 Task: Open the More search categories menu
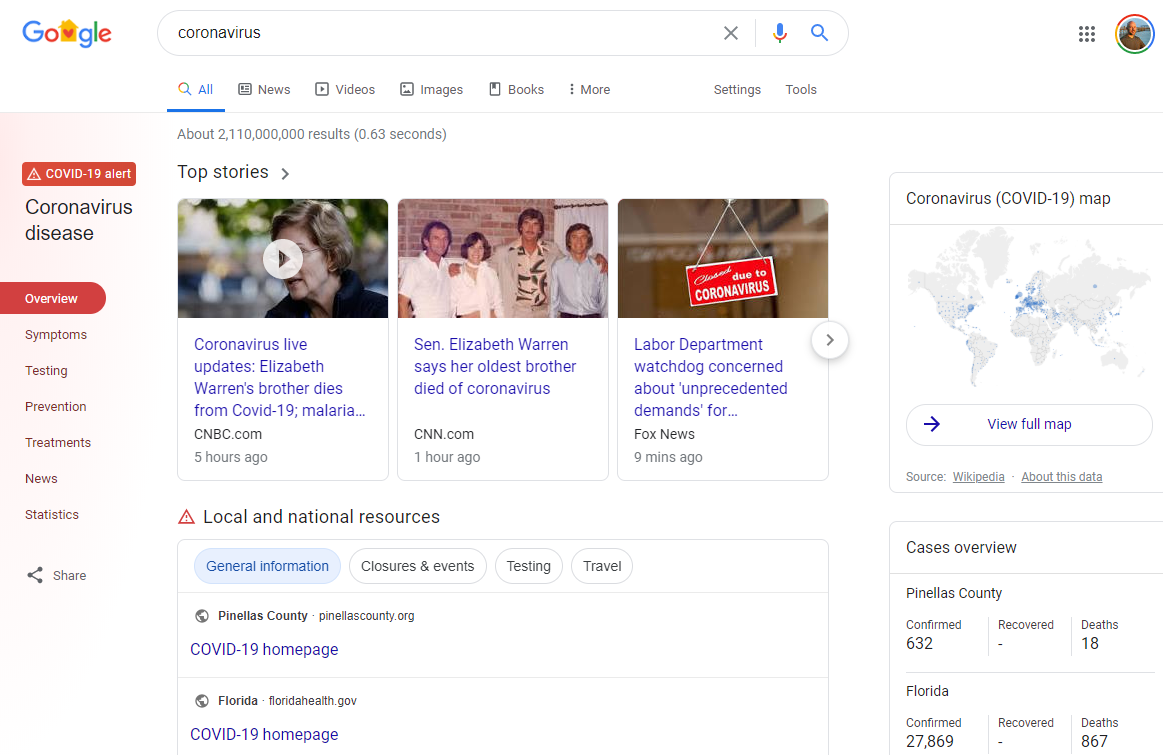[589, 90]
